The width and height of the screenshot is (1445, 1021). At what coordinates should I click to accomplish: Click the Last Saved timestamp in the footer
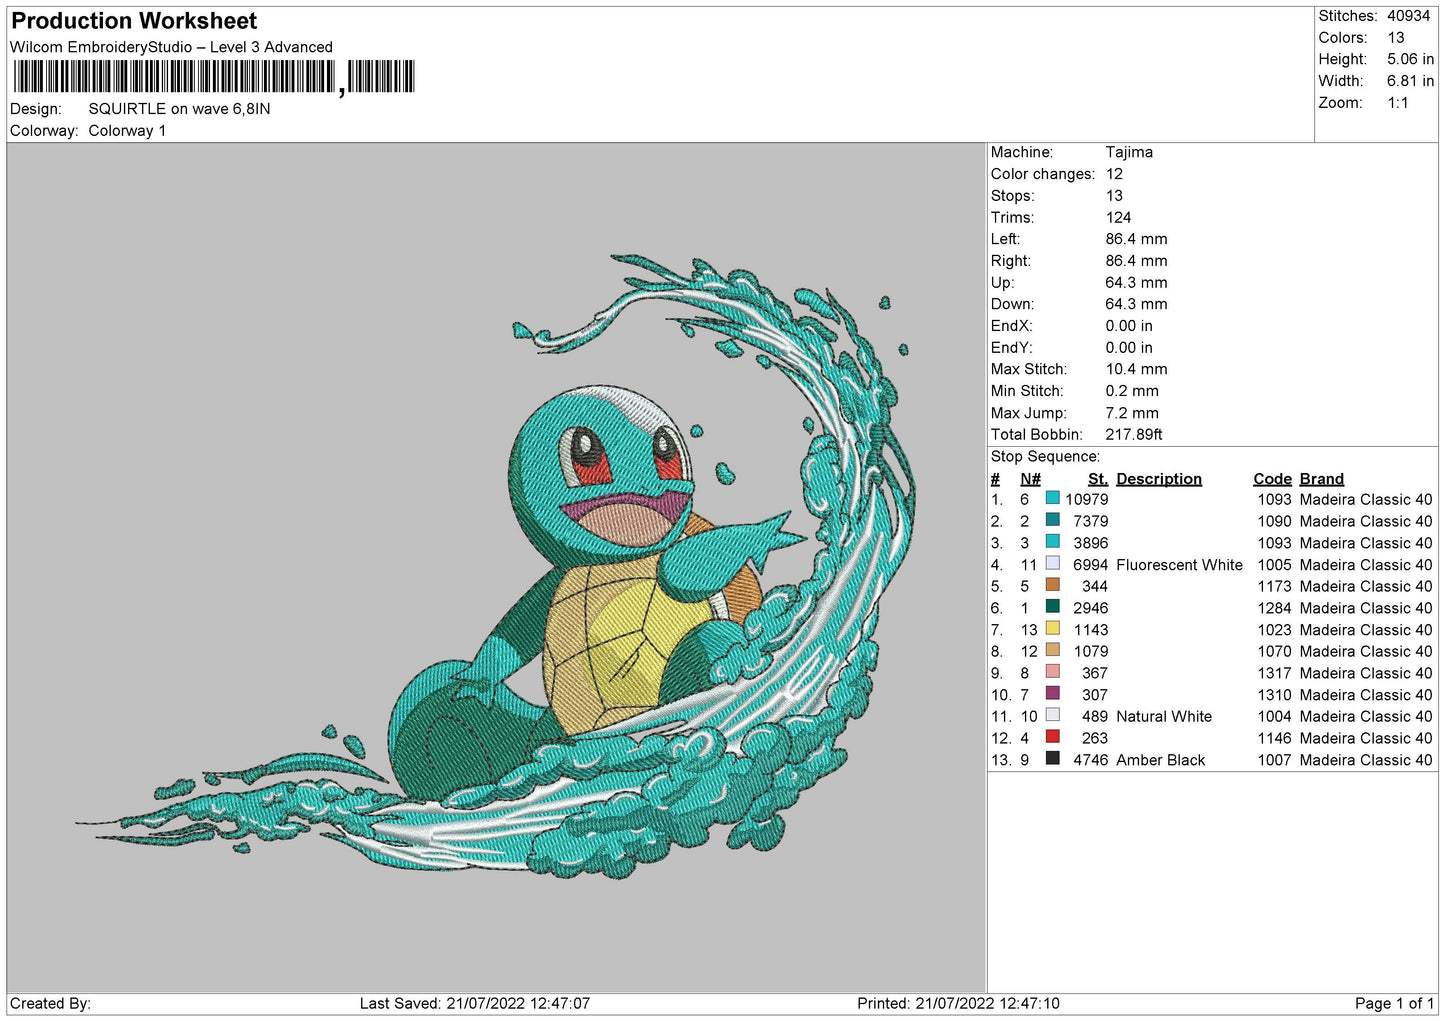coord(474,1003)
